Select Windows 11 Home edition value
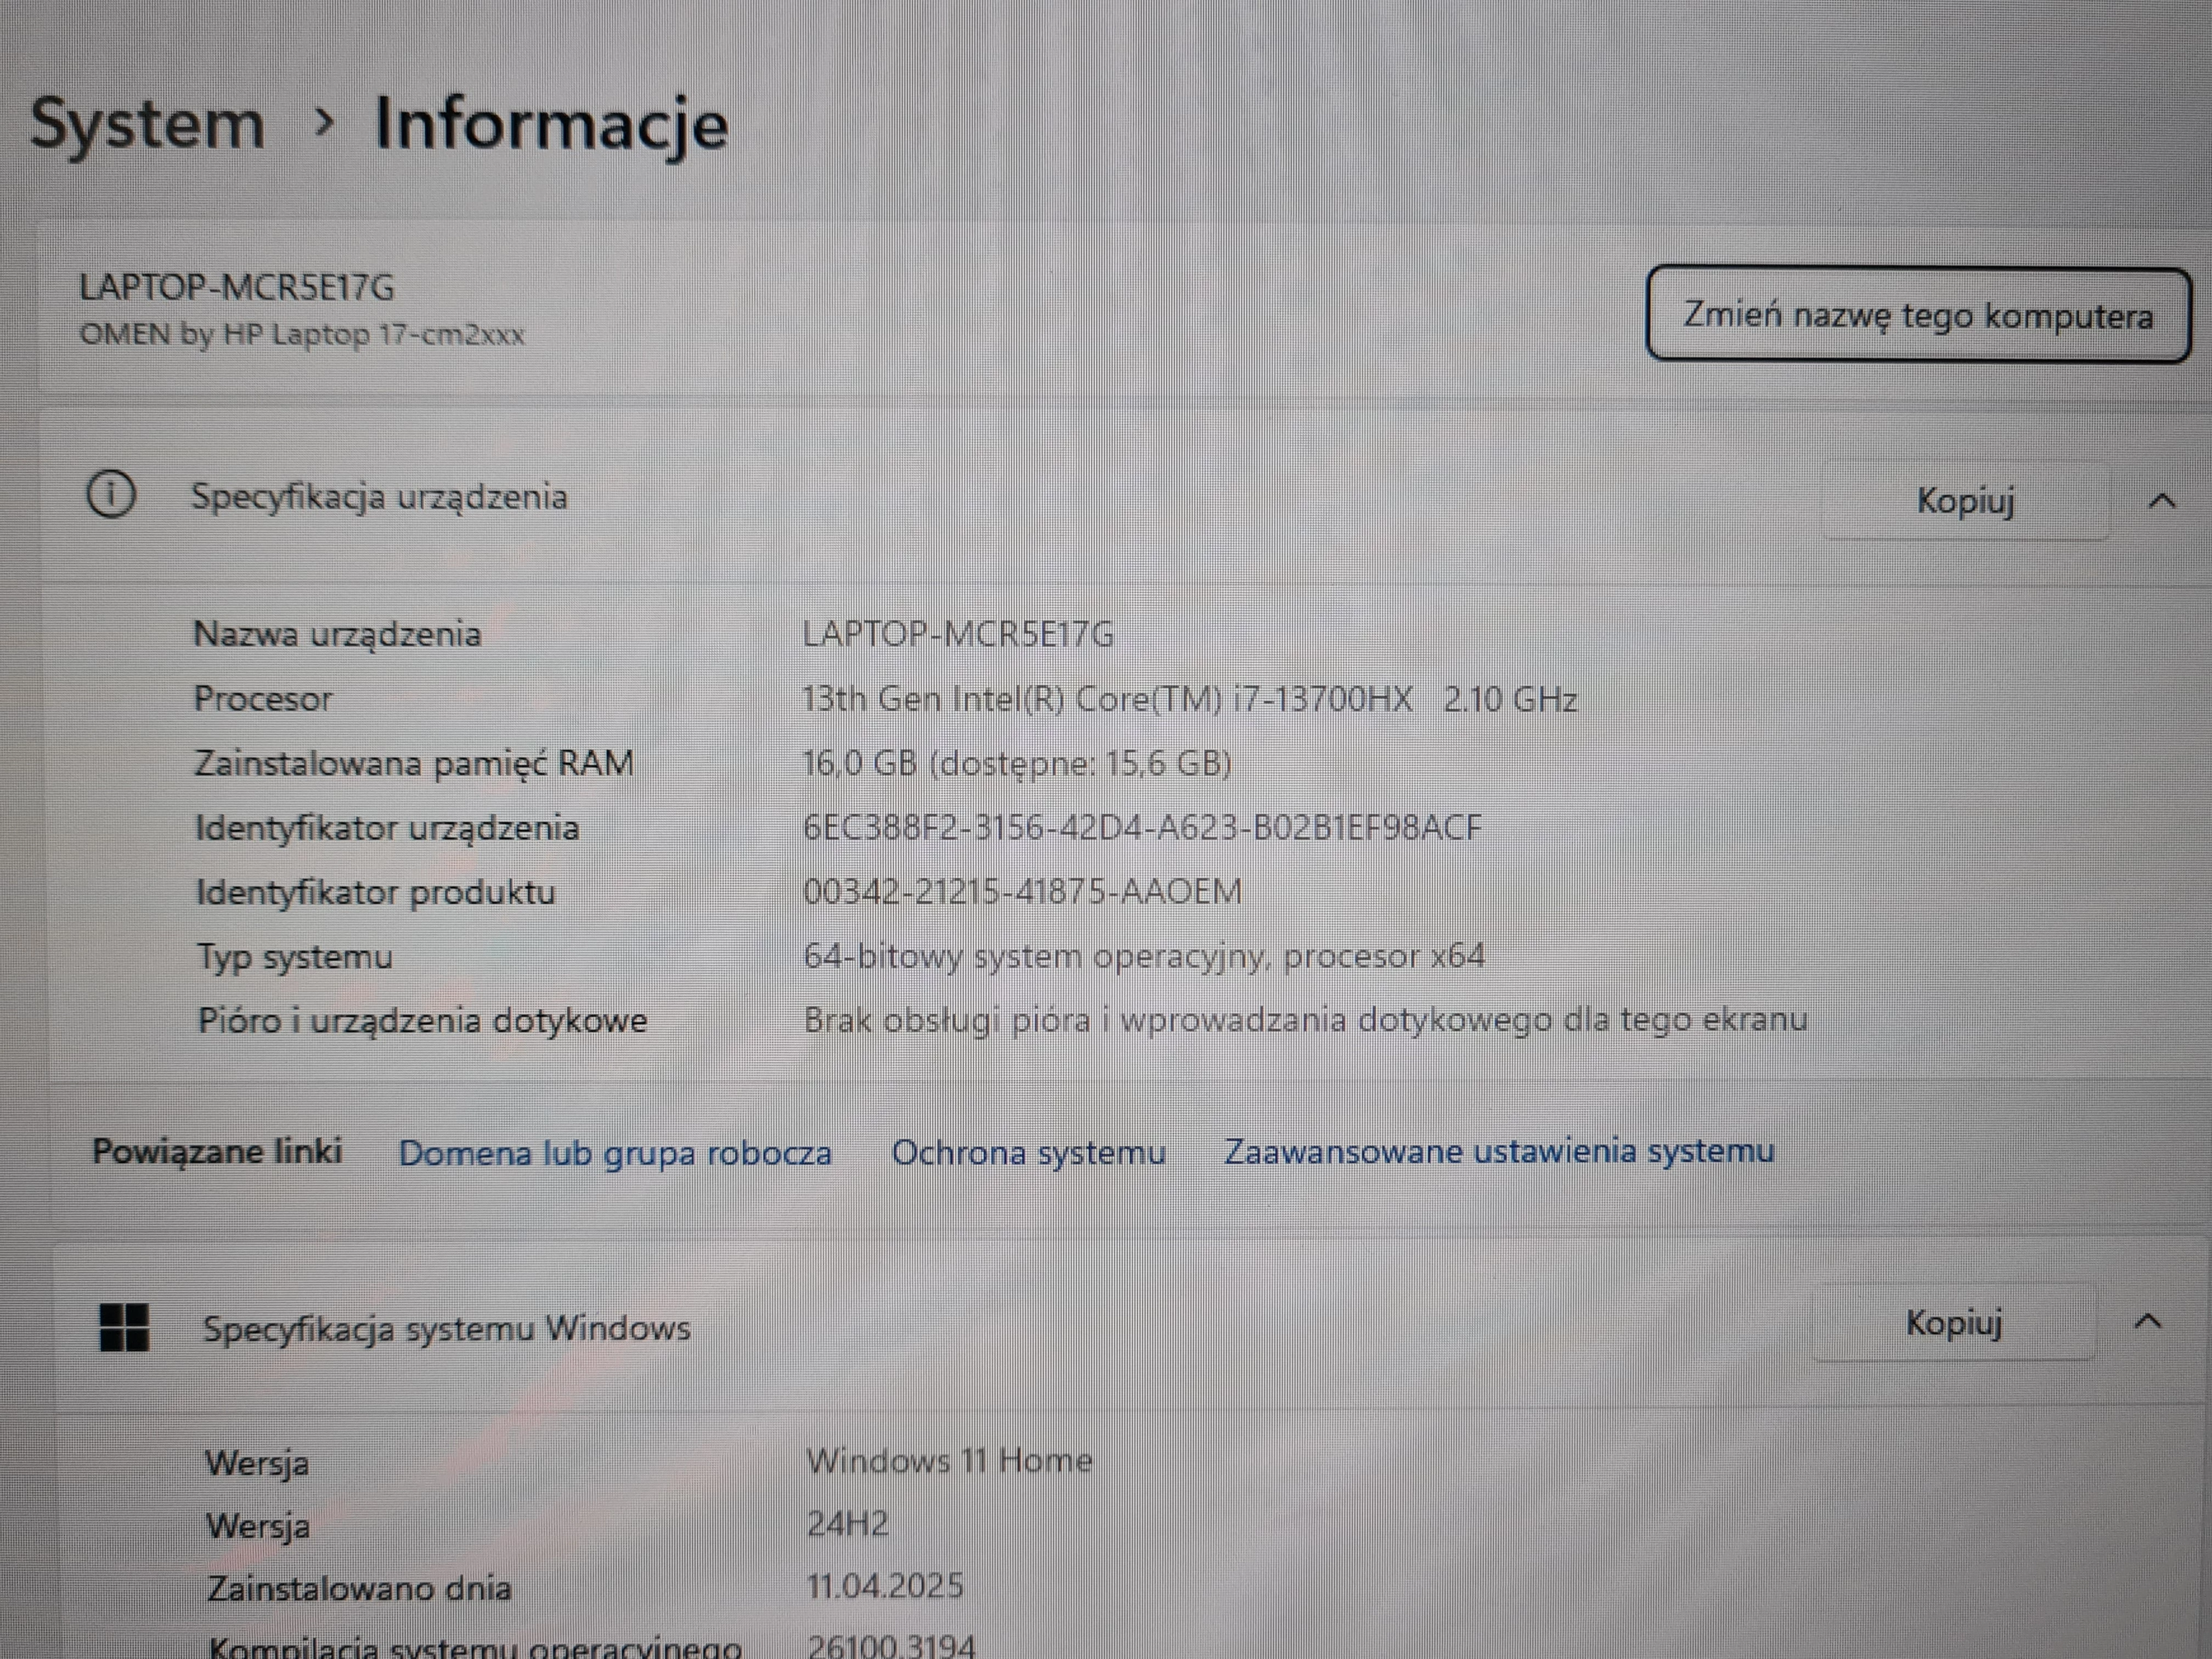The width and height of the screenshot is (2212, 1659). pos(949,1461)
